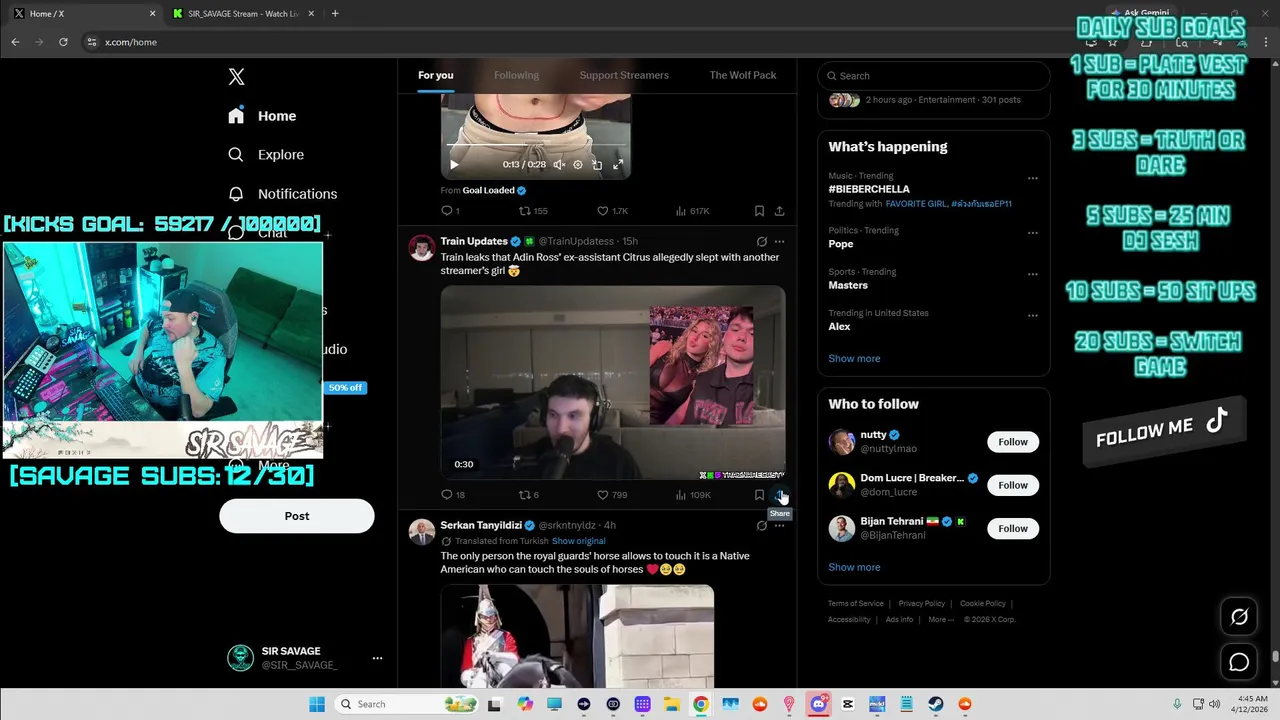Open options for Pope trend
The height and width of the screenshot is (720, 1280).
coord(1033,233)
